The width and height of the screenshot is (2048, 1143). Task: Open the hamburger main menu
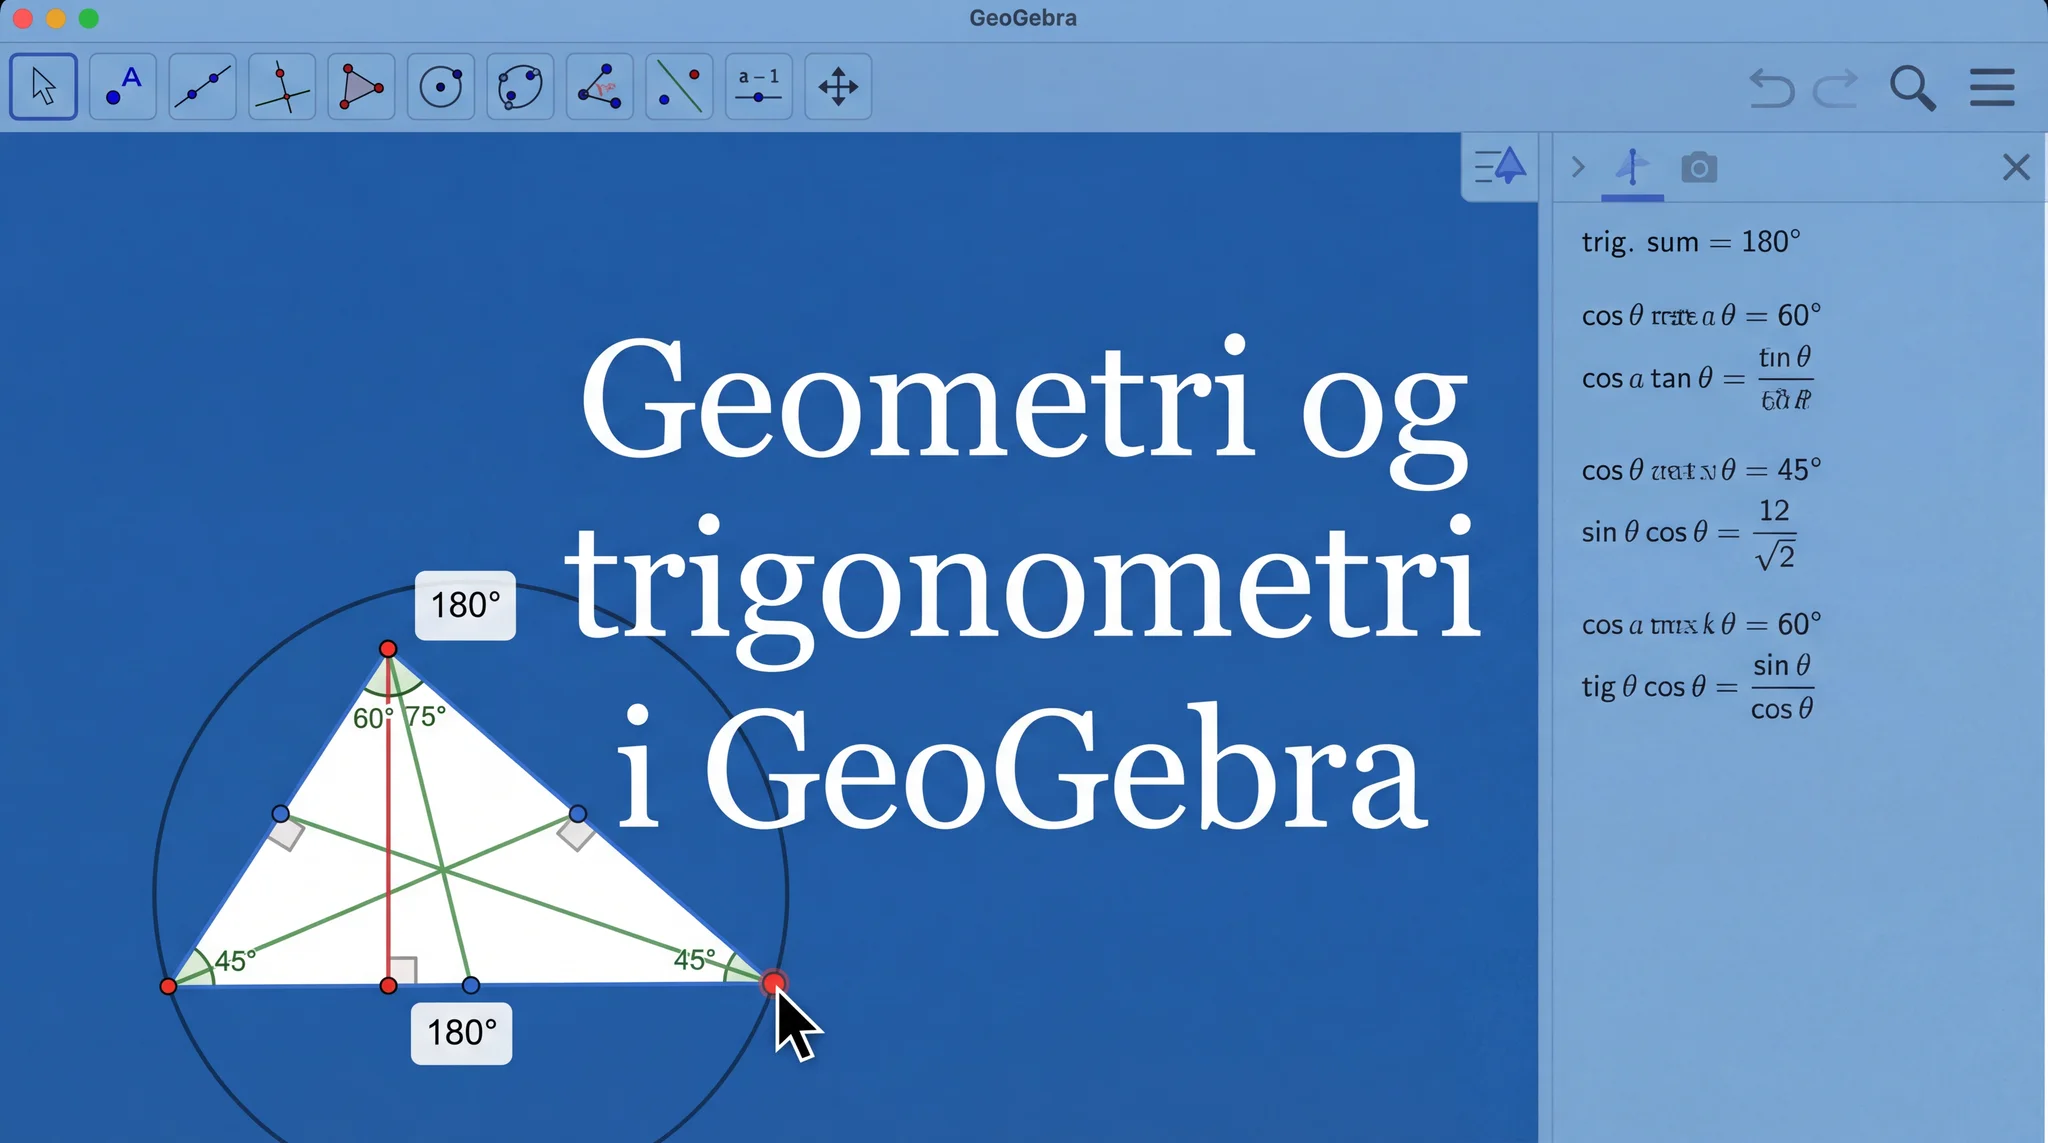(1992, 88)
